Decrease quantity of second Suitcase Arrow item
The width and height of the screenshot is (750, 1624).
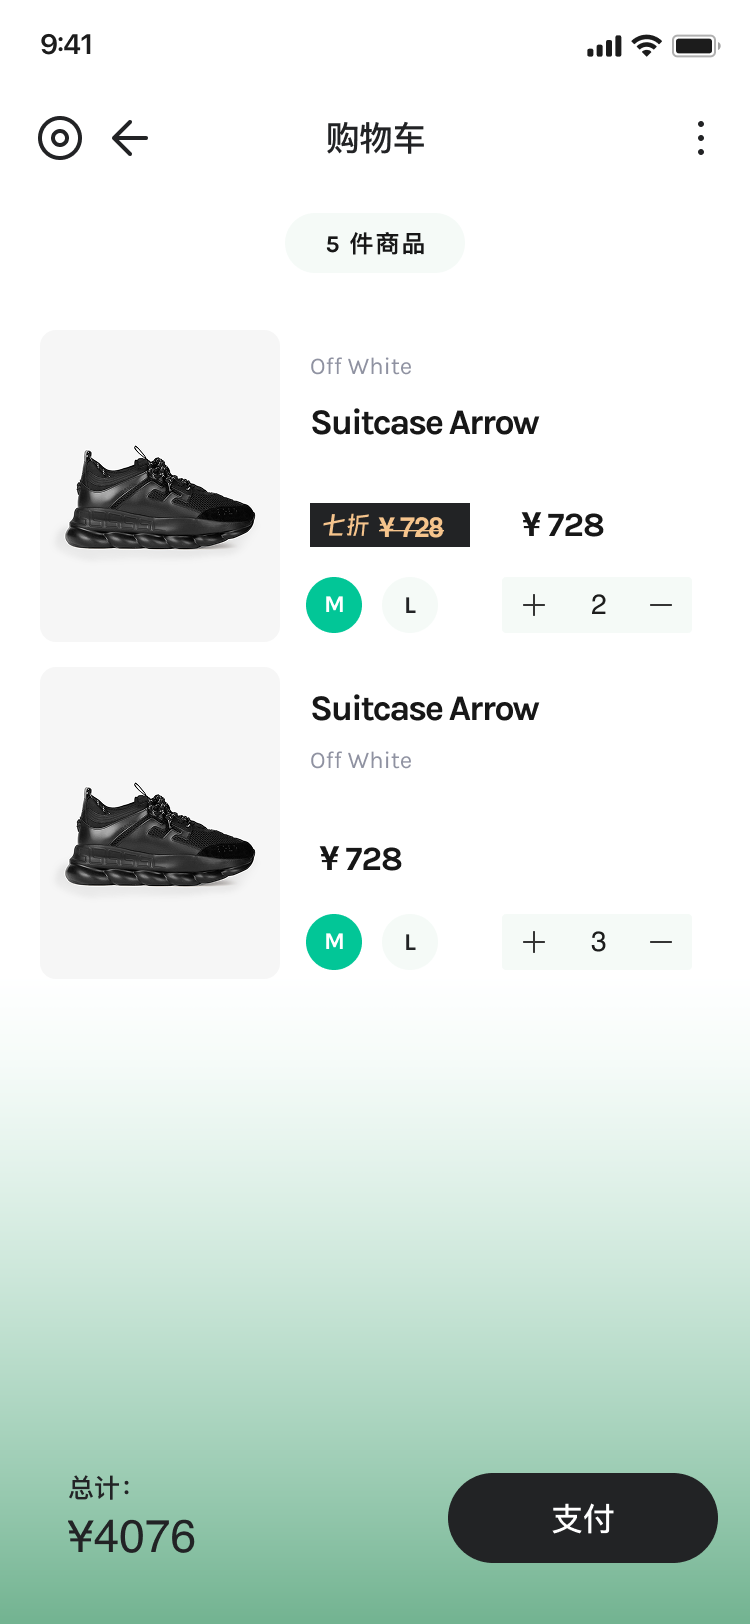[661, 942]
